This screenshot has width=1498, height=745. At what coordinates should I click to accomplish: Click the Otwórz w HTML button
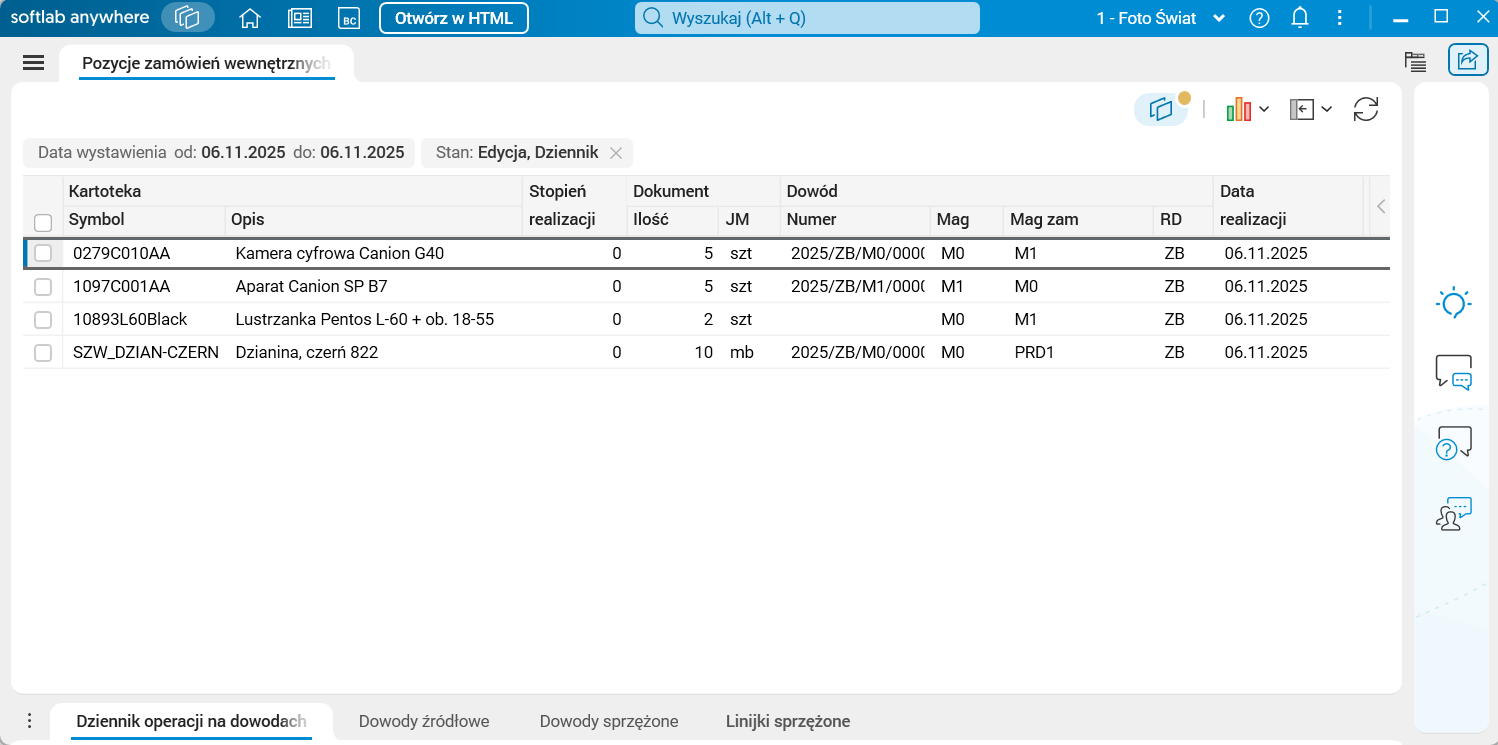[454, 18]
